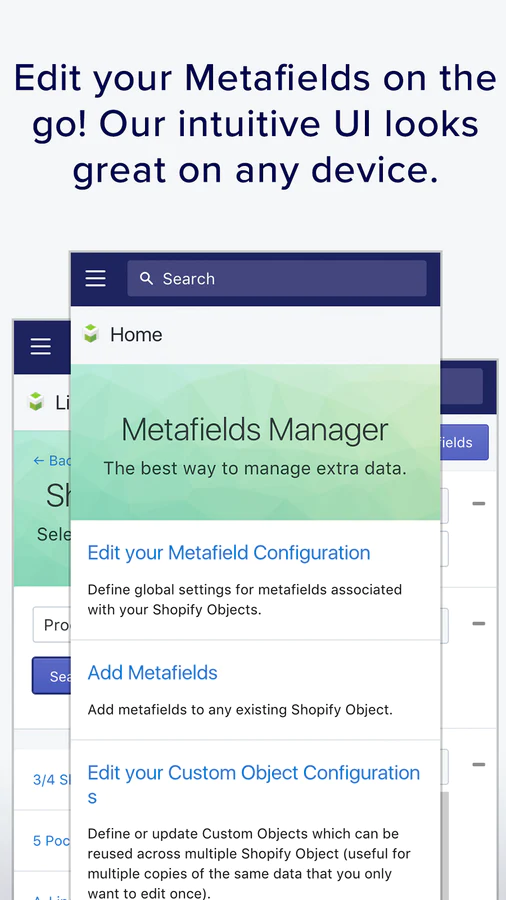Collapse the first section with top minus icon
The width and height of the screenshot is (506, 900).
(x=478, y=504)
